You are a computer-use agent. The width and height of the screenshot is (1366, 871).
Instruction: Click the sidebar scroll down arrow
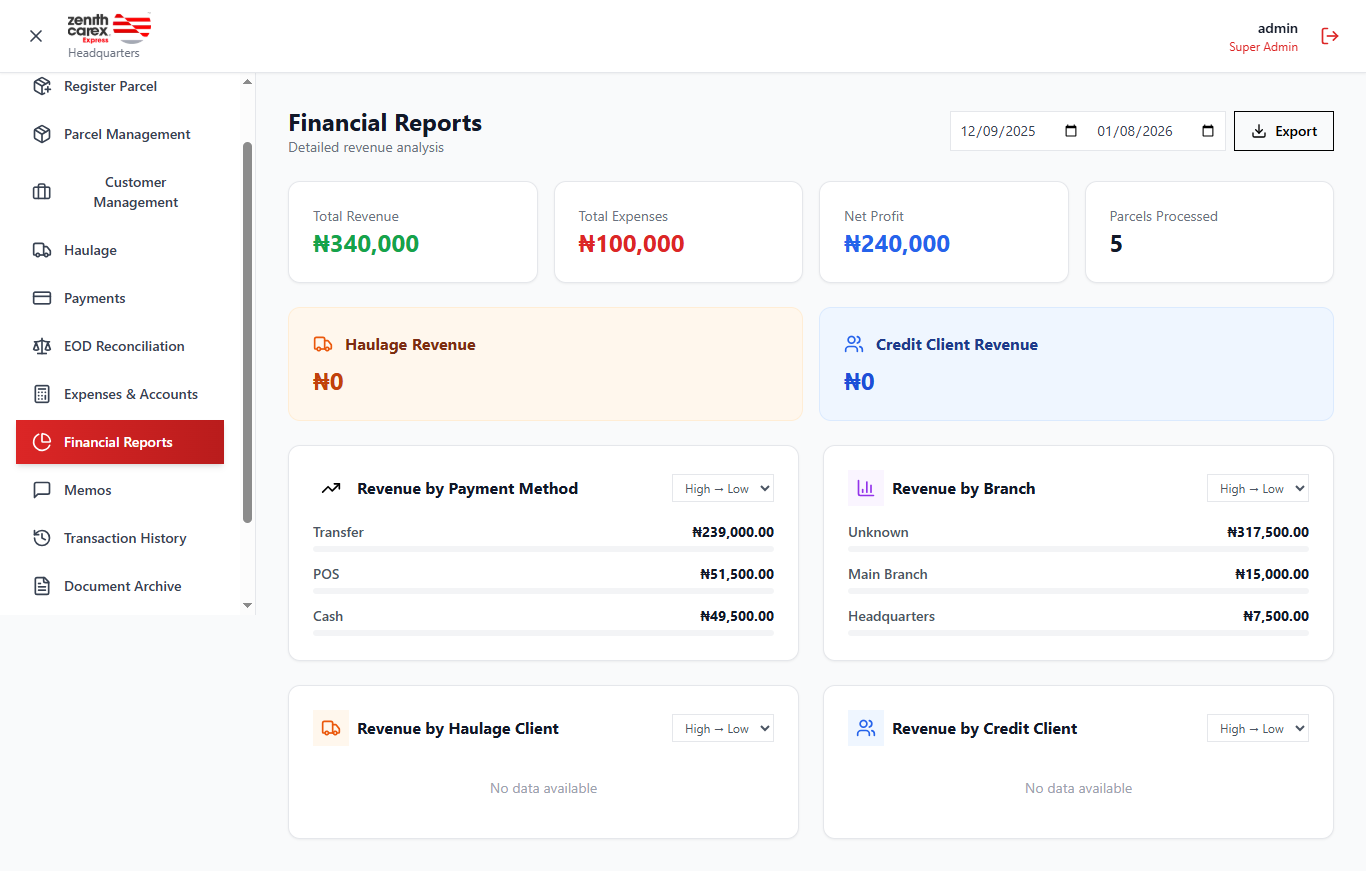pyautogui.click(x=248, y=605)
